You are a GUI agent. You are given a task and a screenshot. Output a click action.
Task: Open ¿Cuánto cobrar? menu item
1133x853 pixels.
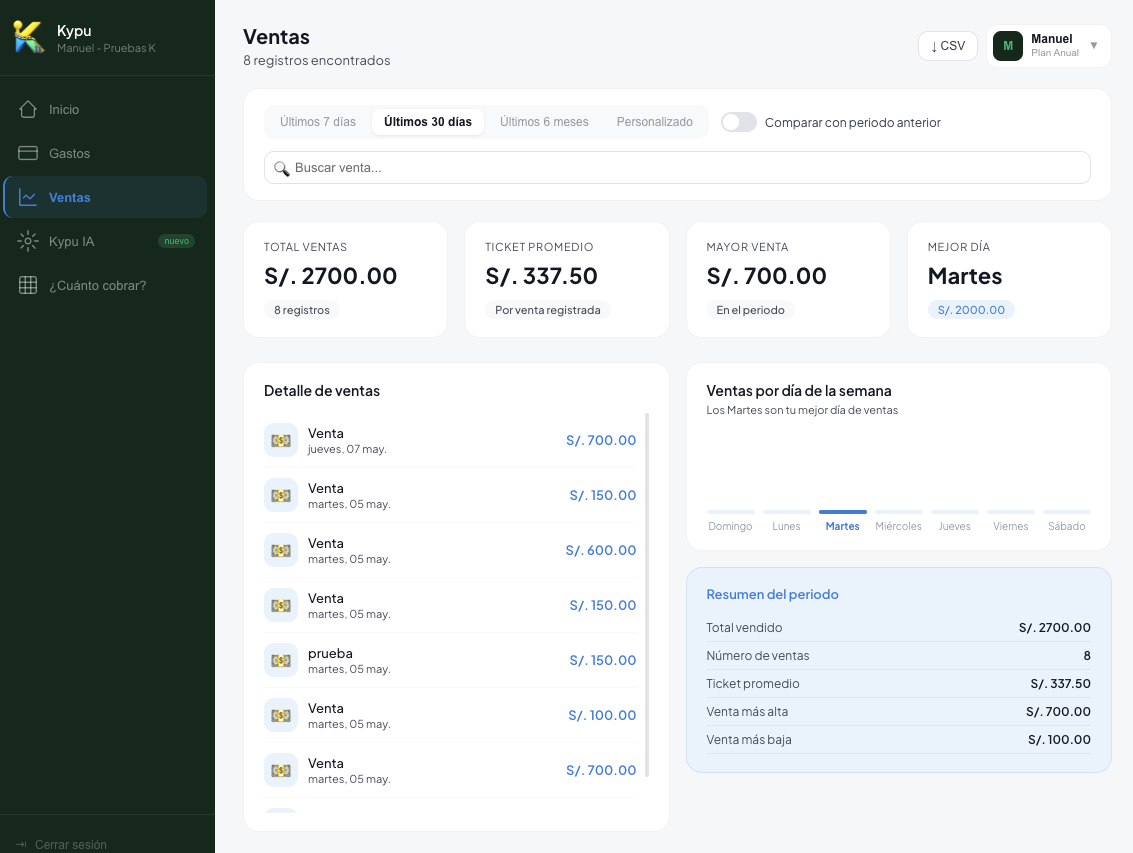coord(105,286)
